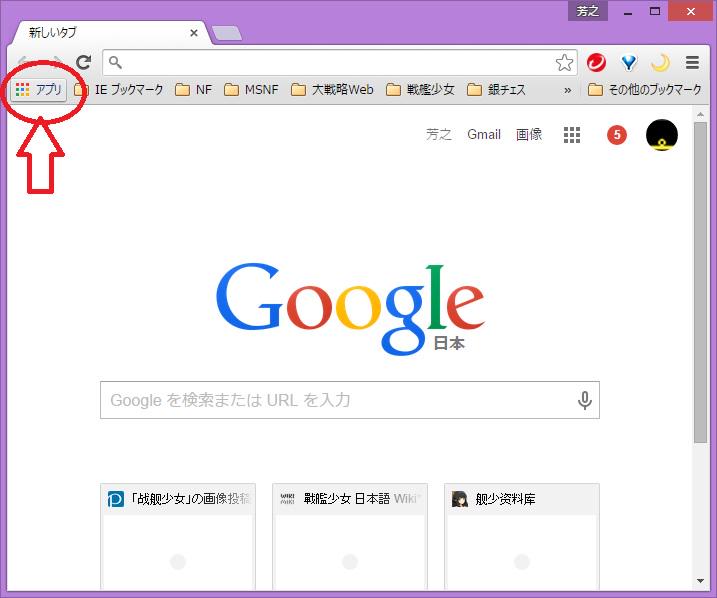Viewport: 717px width, 598px height.
Task: Open the 「战舰少女」の画像投稿 thumbnail
Action: tap(178, 537)
